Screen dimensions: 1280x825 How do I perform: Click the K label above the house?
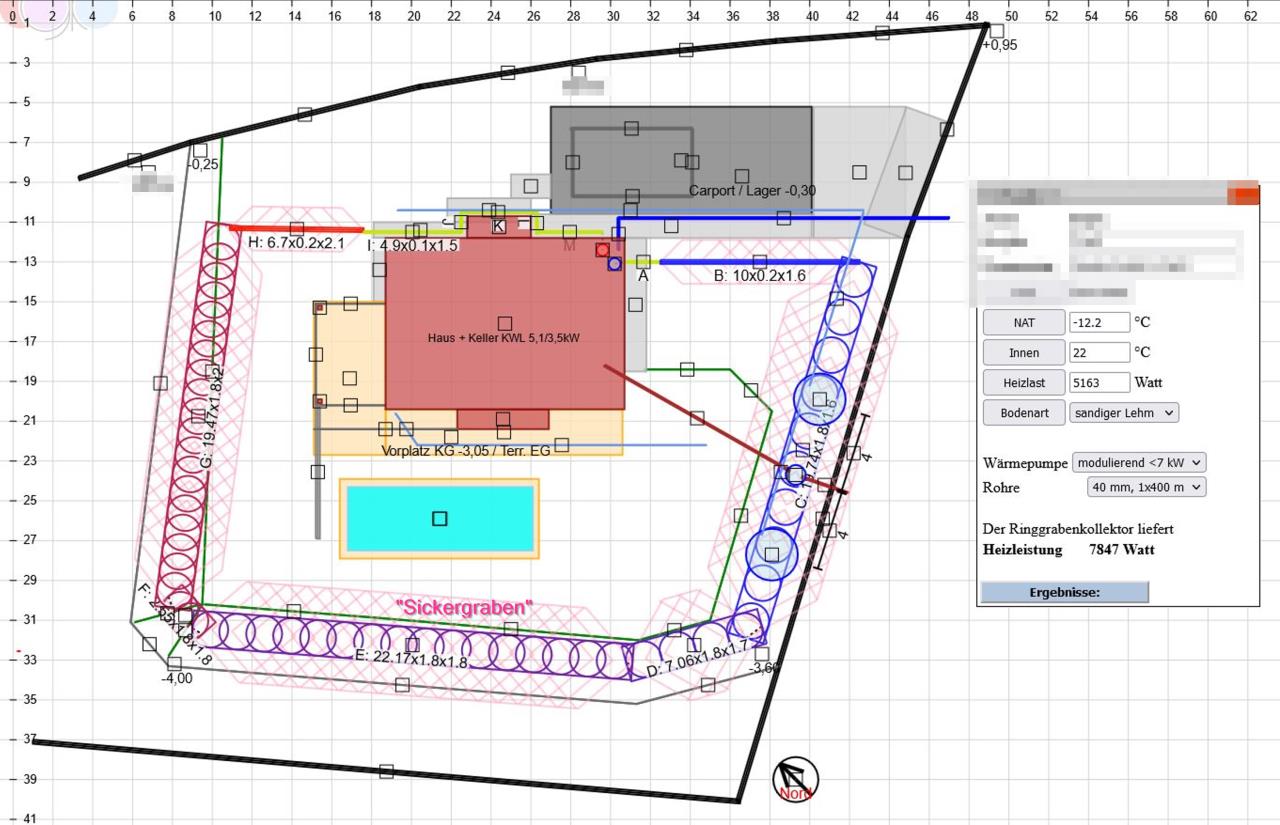click(x=498, y=227)
